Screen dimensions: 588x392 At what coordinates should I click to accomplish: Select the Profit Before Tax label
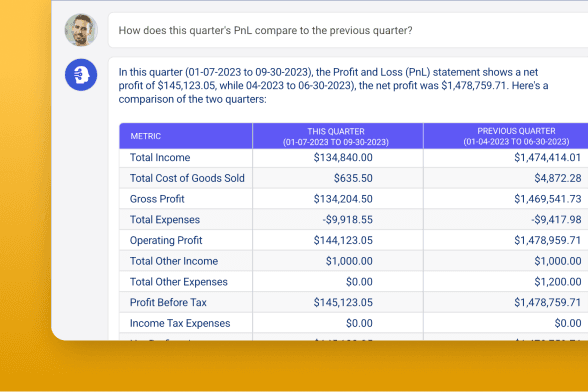pyautogui.click(x=168, y=302)
